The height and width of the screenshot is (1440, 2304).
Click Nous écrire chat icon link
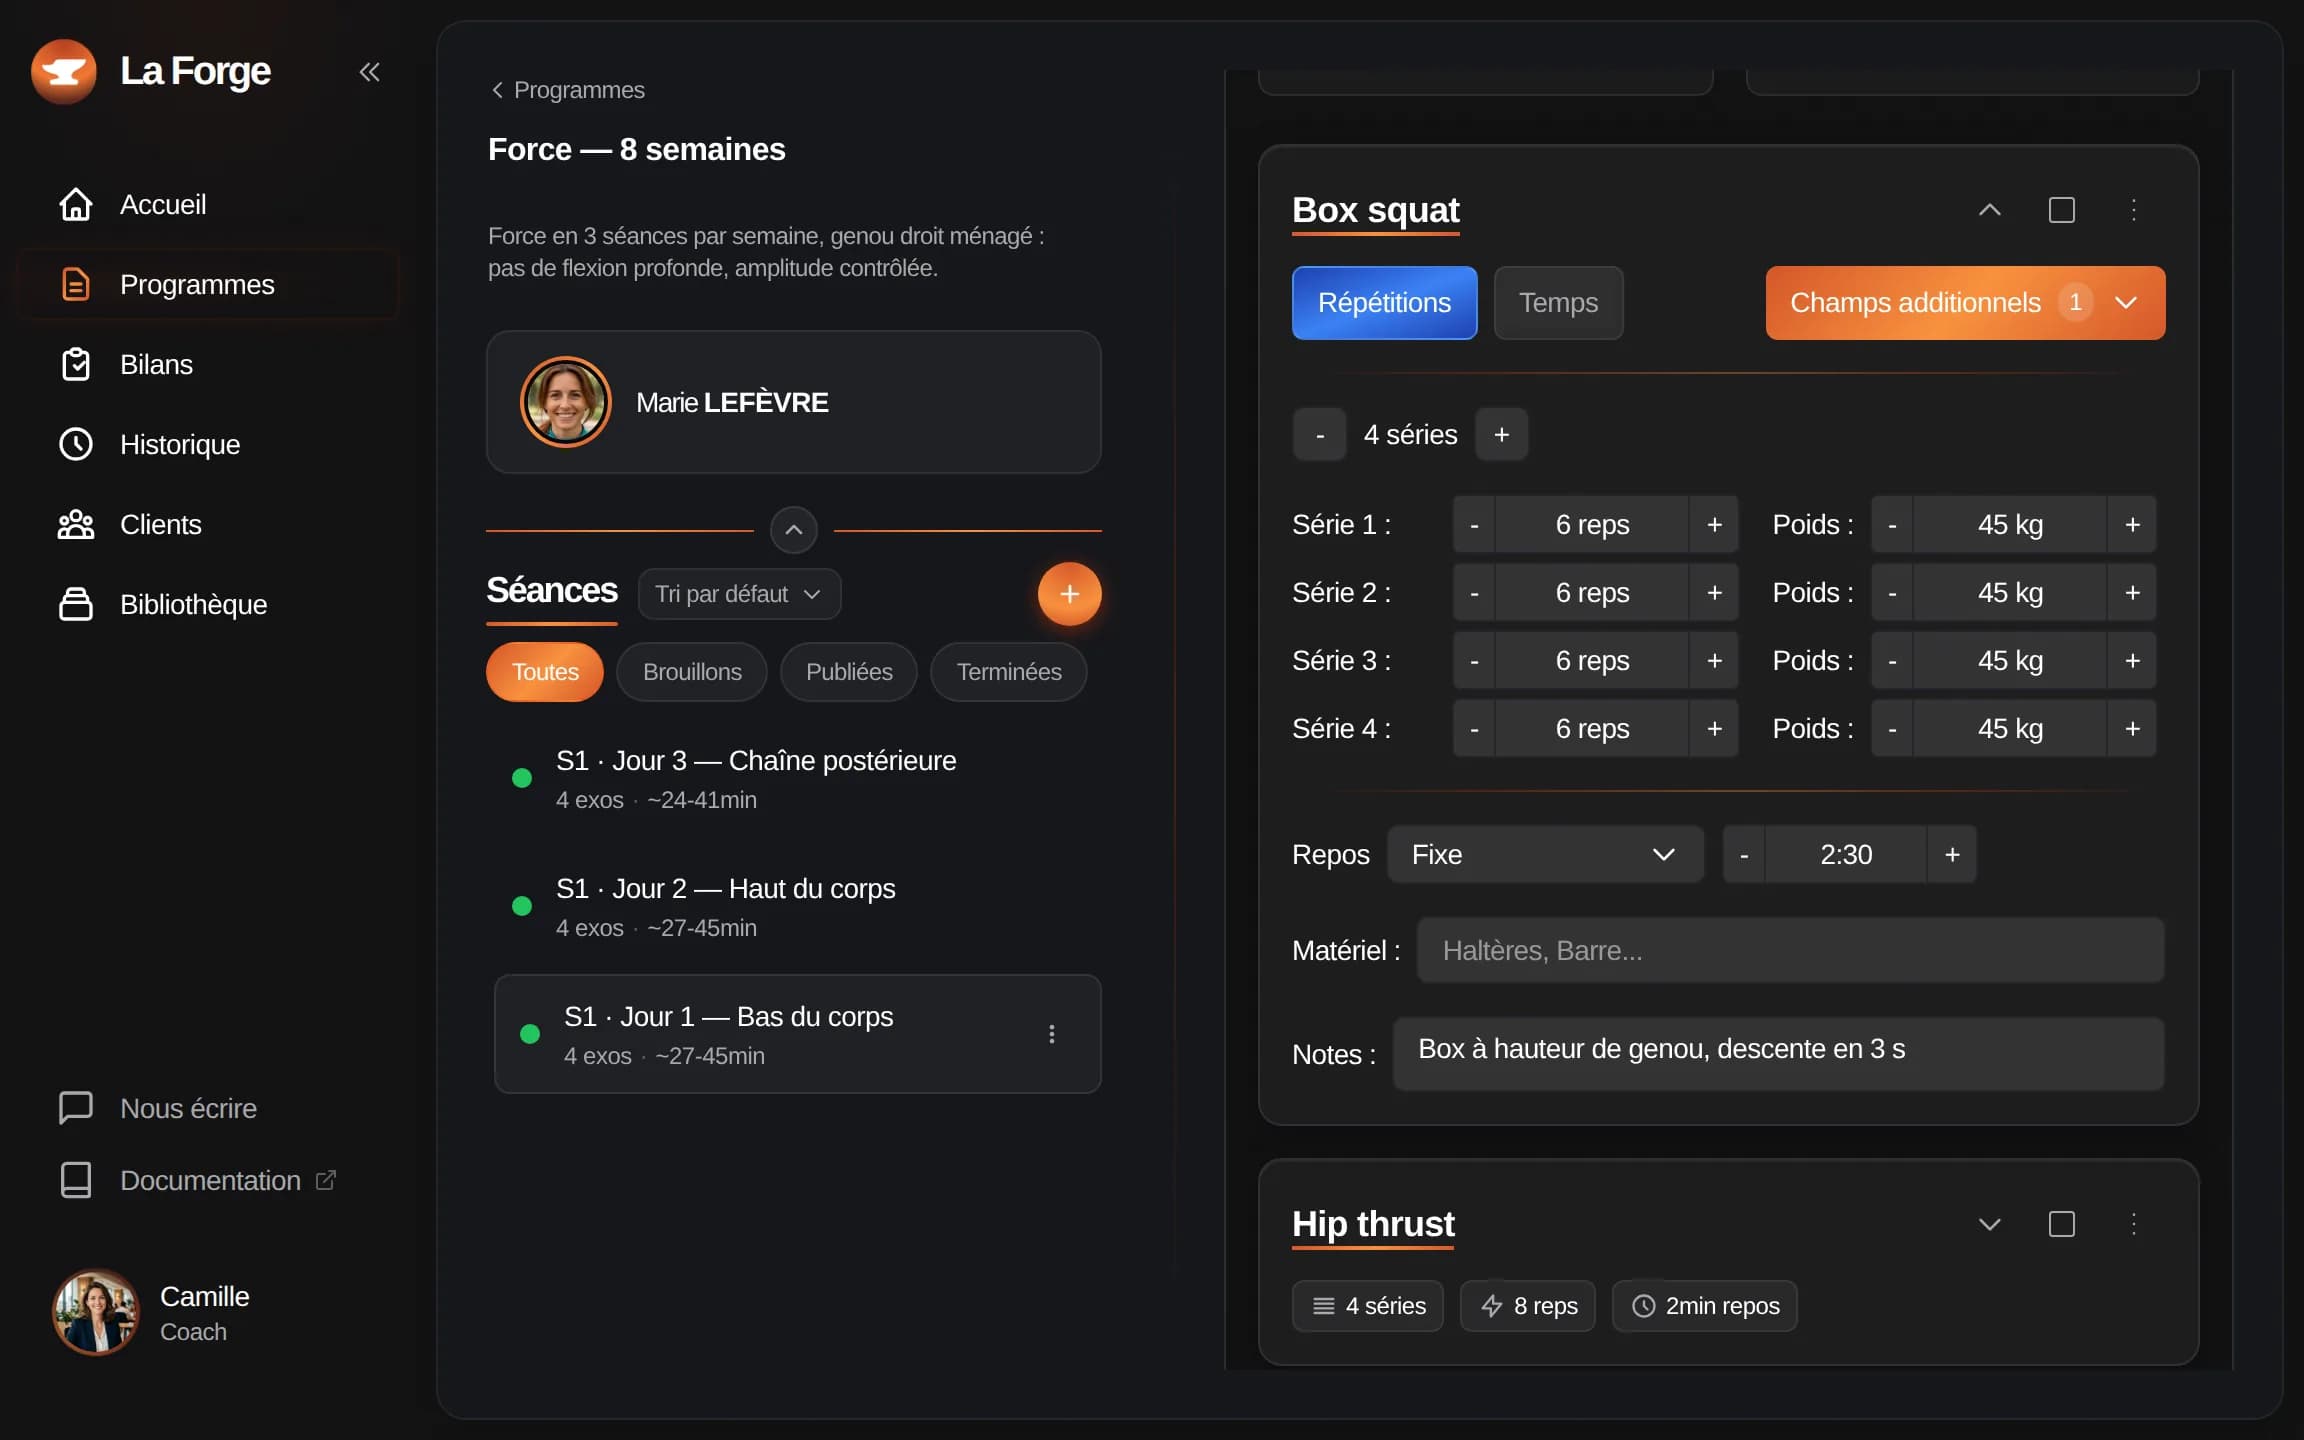coord(158,1108)
